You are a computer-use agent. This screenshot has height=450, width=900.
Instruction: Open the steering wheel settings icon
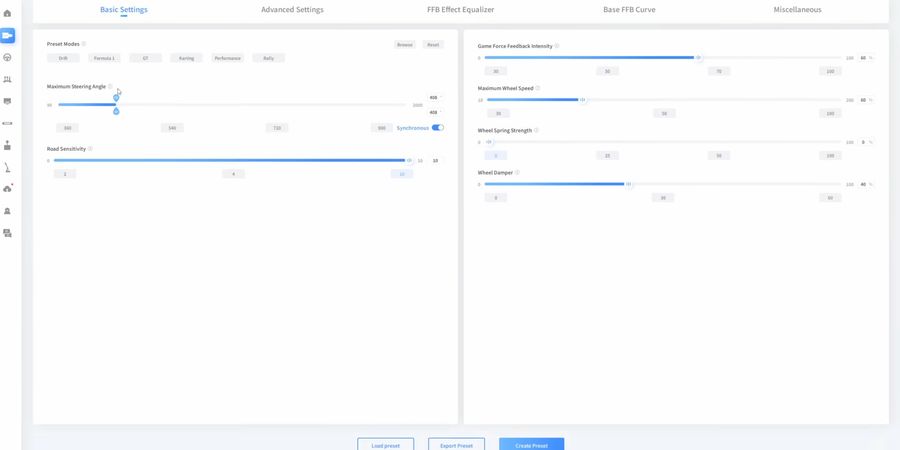point(8,58)
